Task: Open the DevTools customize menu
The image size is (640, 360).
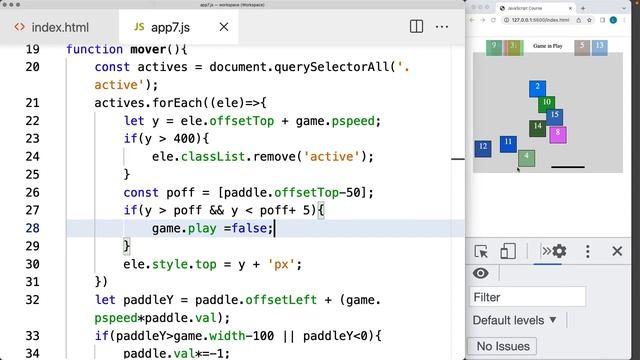Action: coord(588,251)
